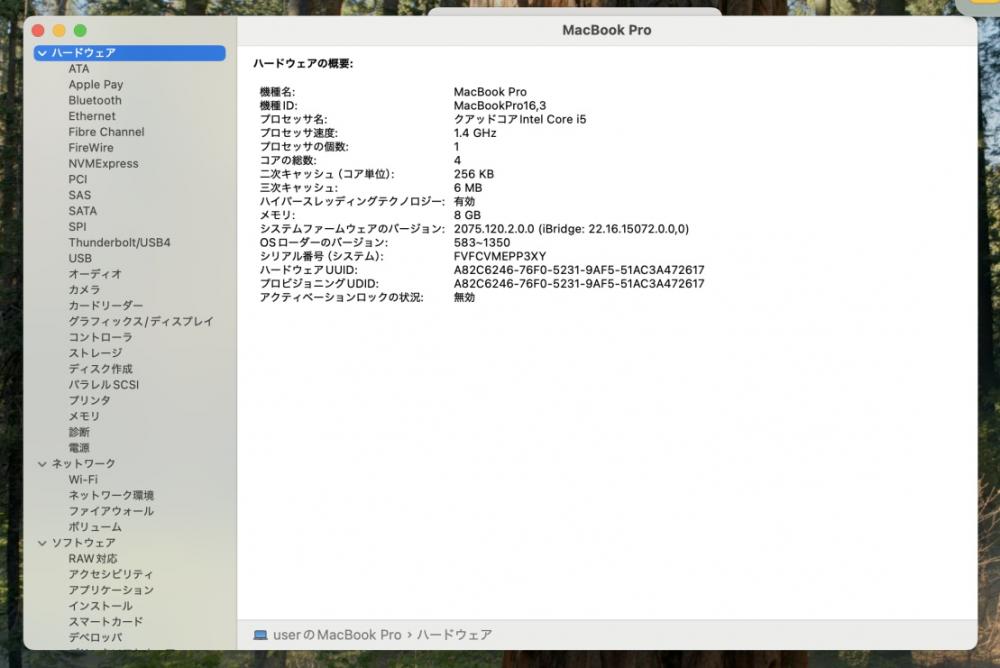Choose コントローラ in the hardware list
The width and height of the screenshot is (1000, 668).
(101, 337)
